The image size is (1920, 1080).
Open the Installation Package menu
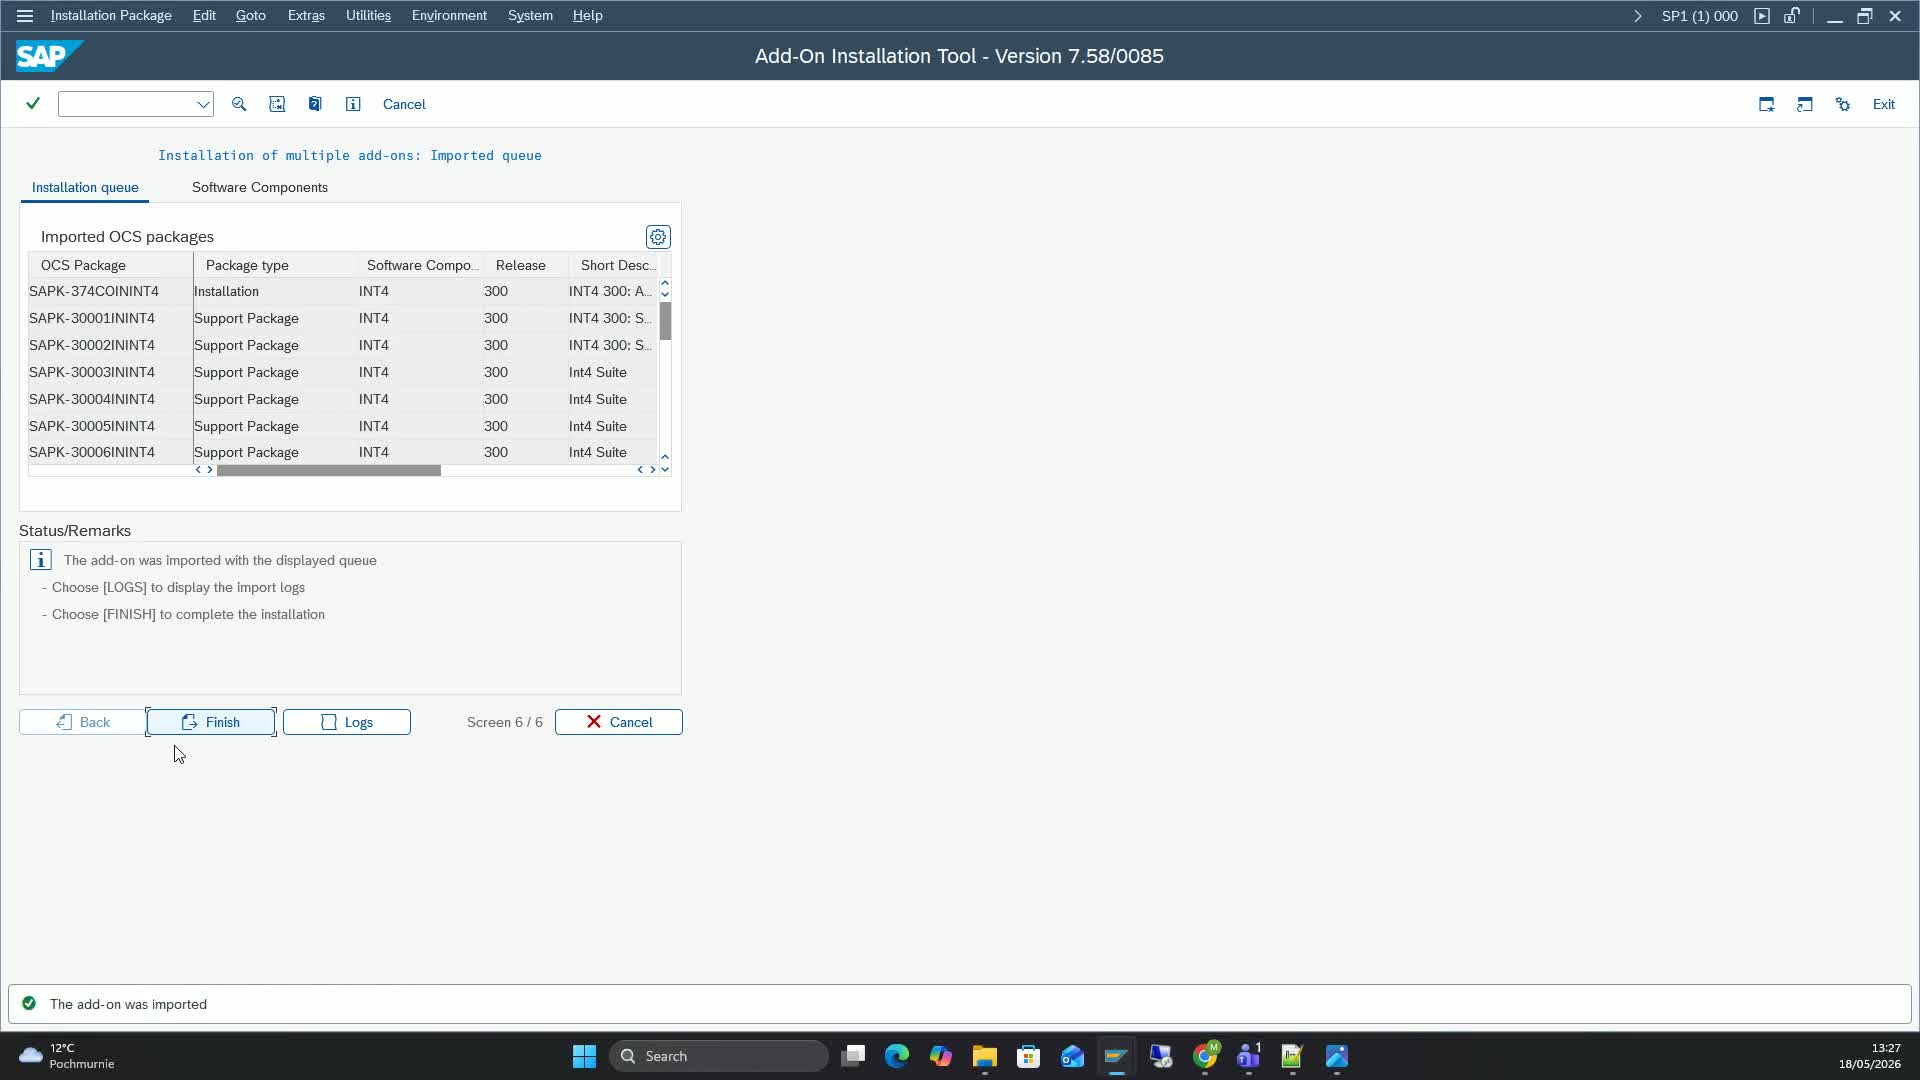[111, 16]
